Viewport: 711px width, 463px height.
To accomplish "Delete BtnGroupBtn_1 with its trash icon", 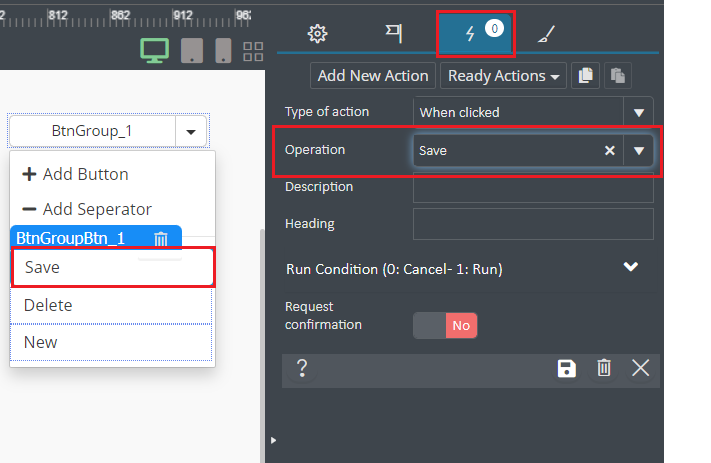I will [161, 239].
